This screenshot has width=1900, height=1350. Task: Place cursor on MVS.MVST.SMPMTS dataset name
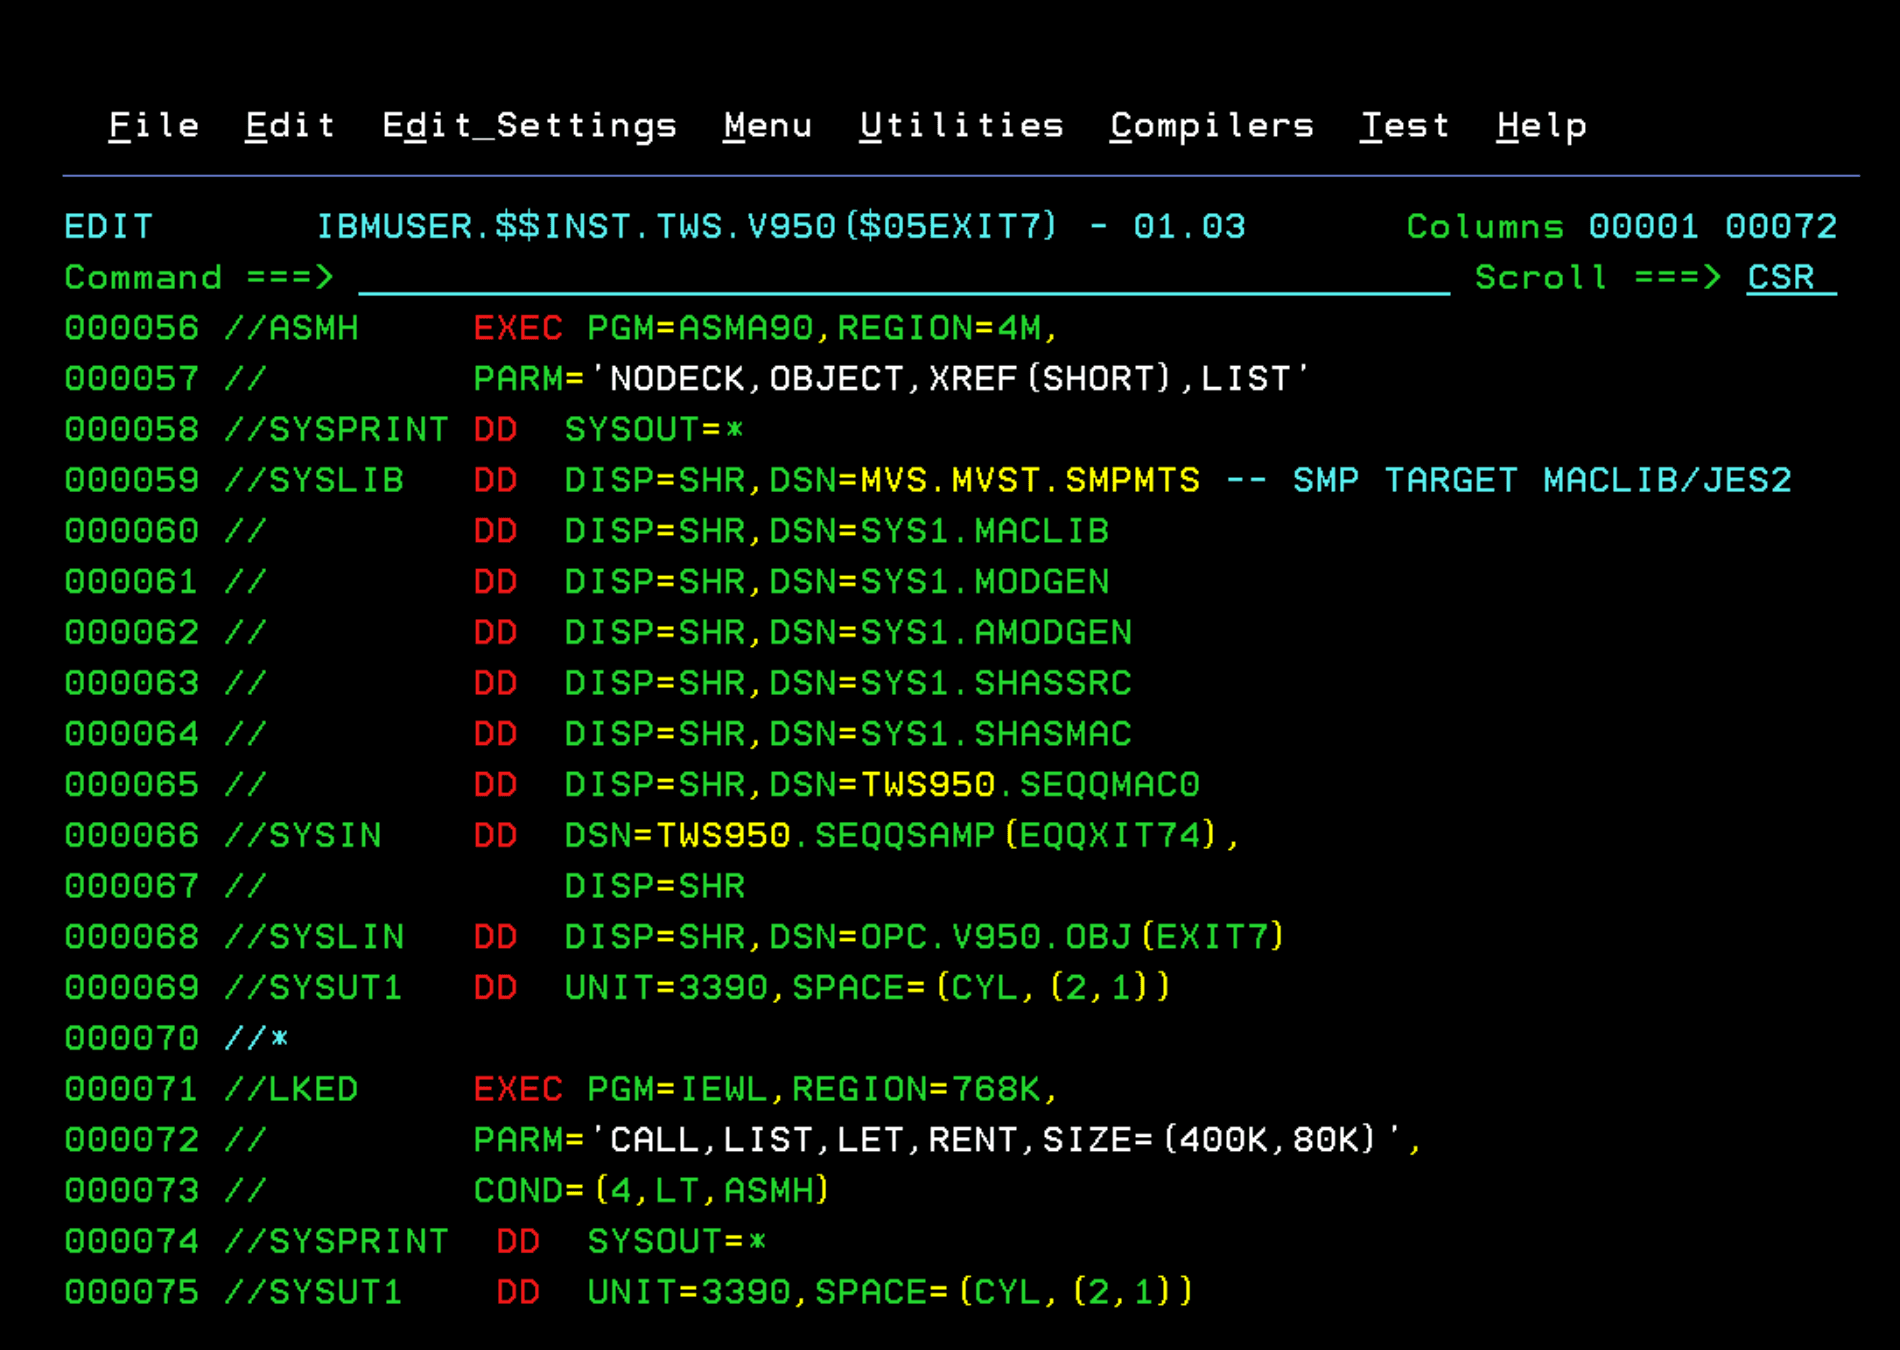[1029, 481]
